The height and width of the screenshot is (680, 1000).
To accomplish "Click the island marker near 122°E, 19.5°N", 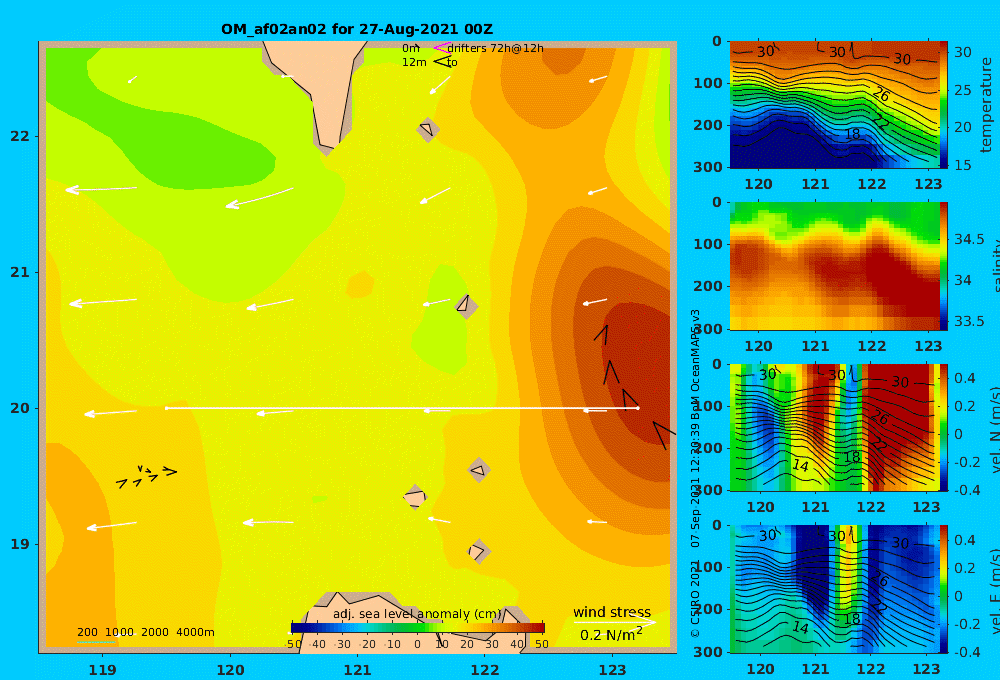I will 479,471.
